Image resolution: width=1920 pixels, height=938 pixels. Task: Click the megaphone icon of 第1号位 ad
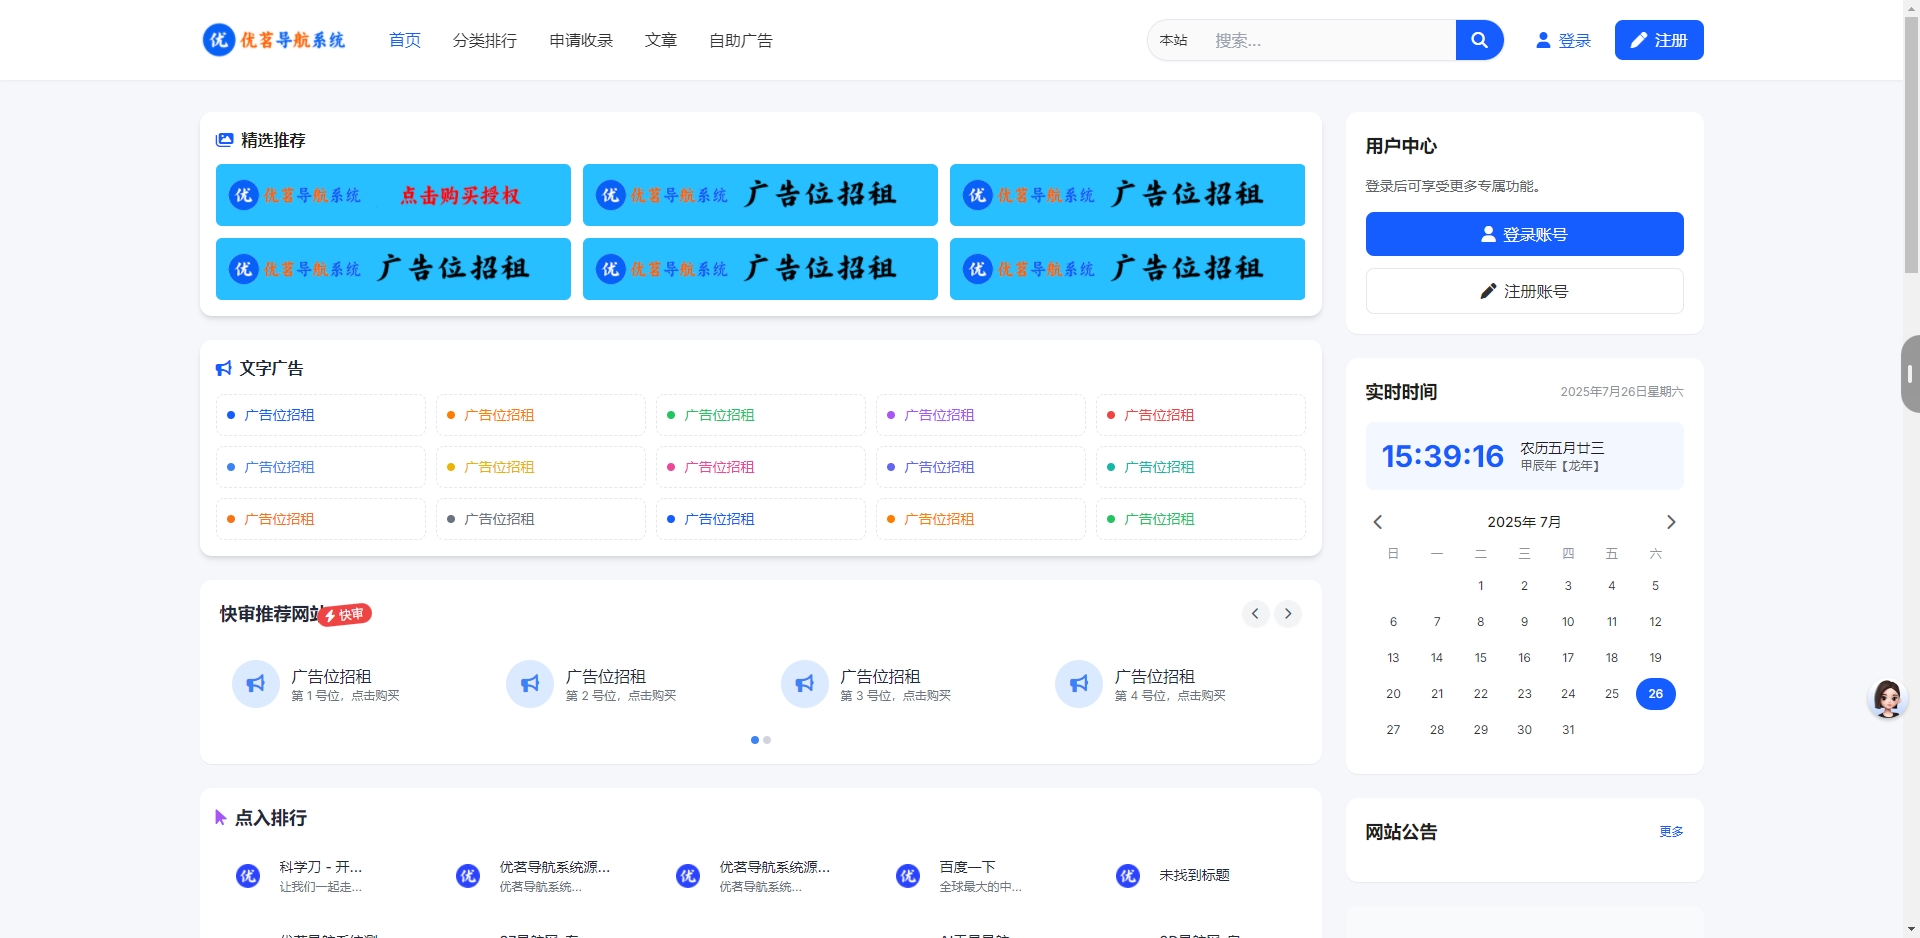(255, 683)
